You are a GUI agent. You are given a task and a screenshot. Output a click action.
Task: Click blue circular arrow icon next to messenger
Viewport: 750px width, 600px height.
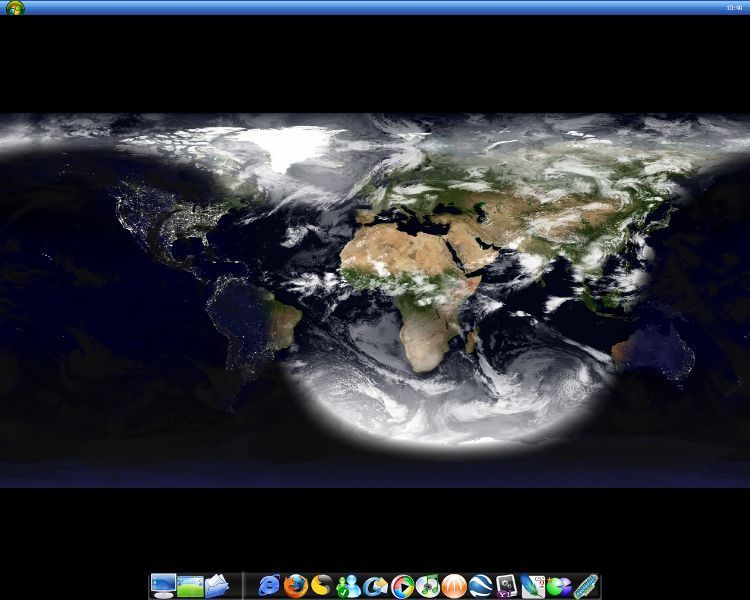pyautogui.click(x=375, y=586)
